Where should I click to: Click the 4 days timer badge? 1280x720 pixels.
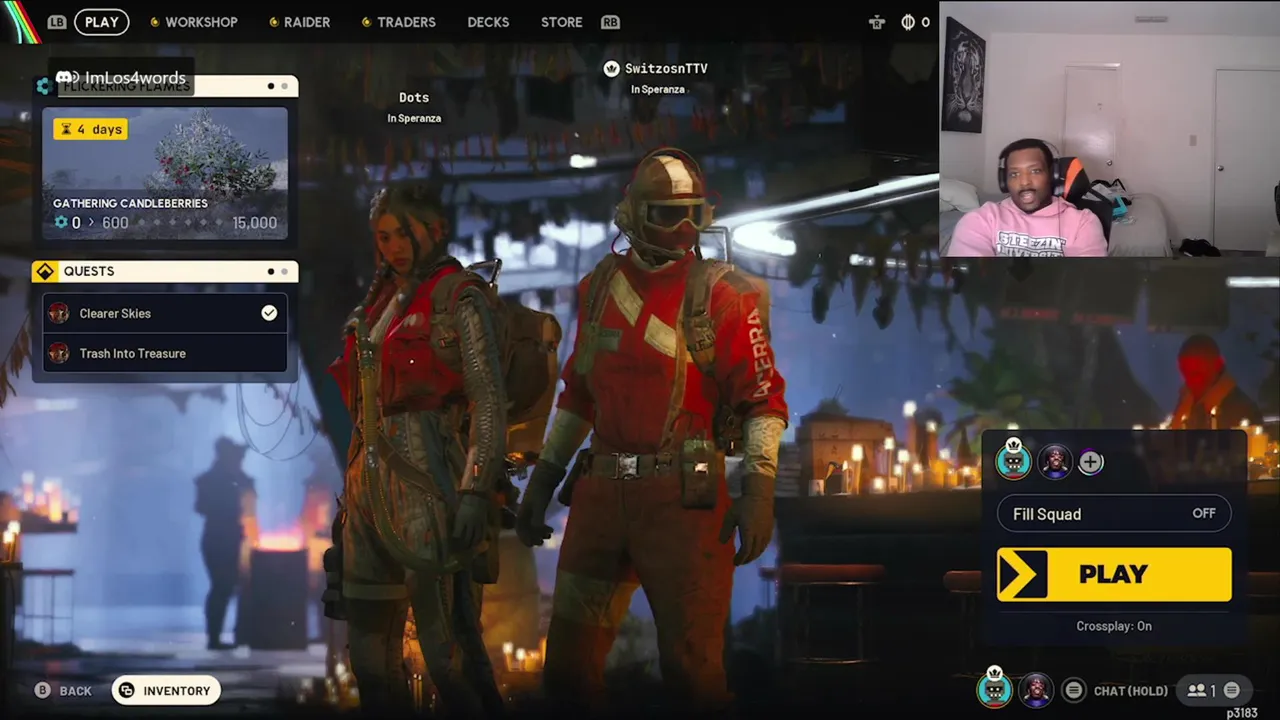(x=91, y=129)
